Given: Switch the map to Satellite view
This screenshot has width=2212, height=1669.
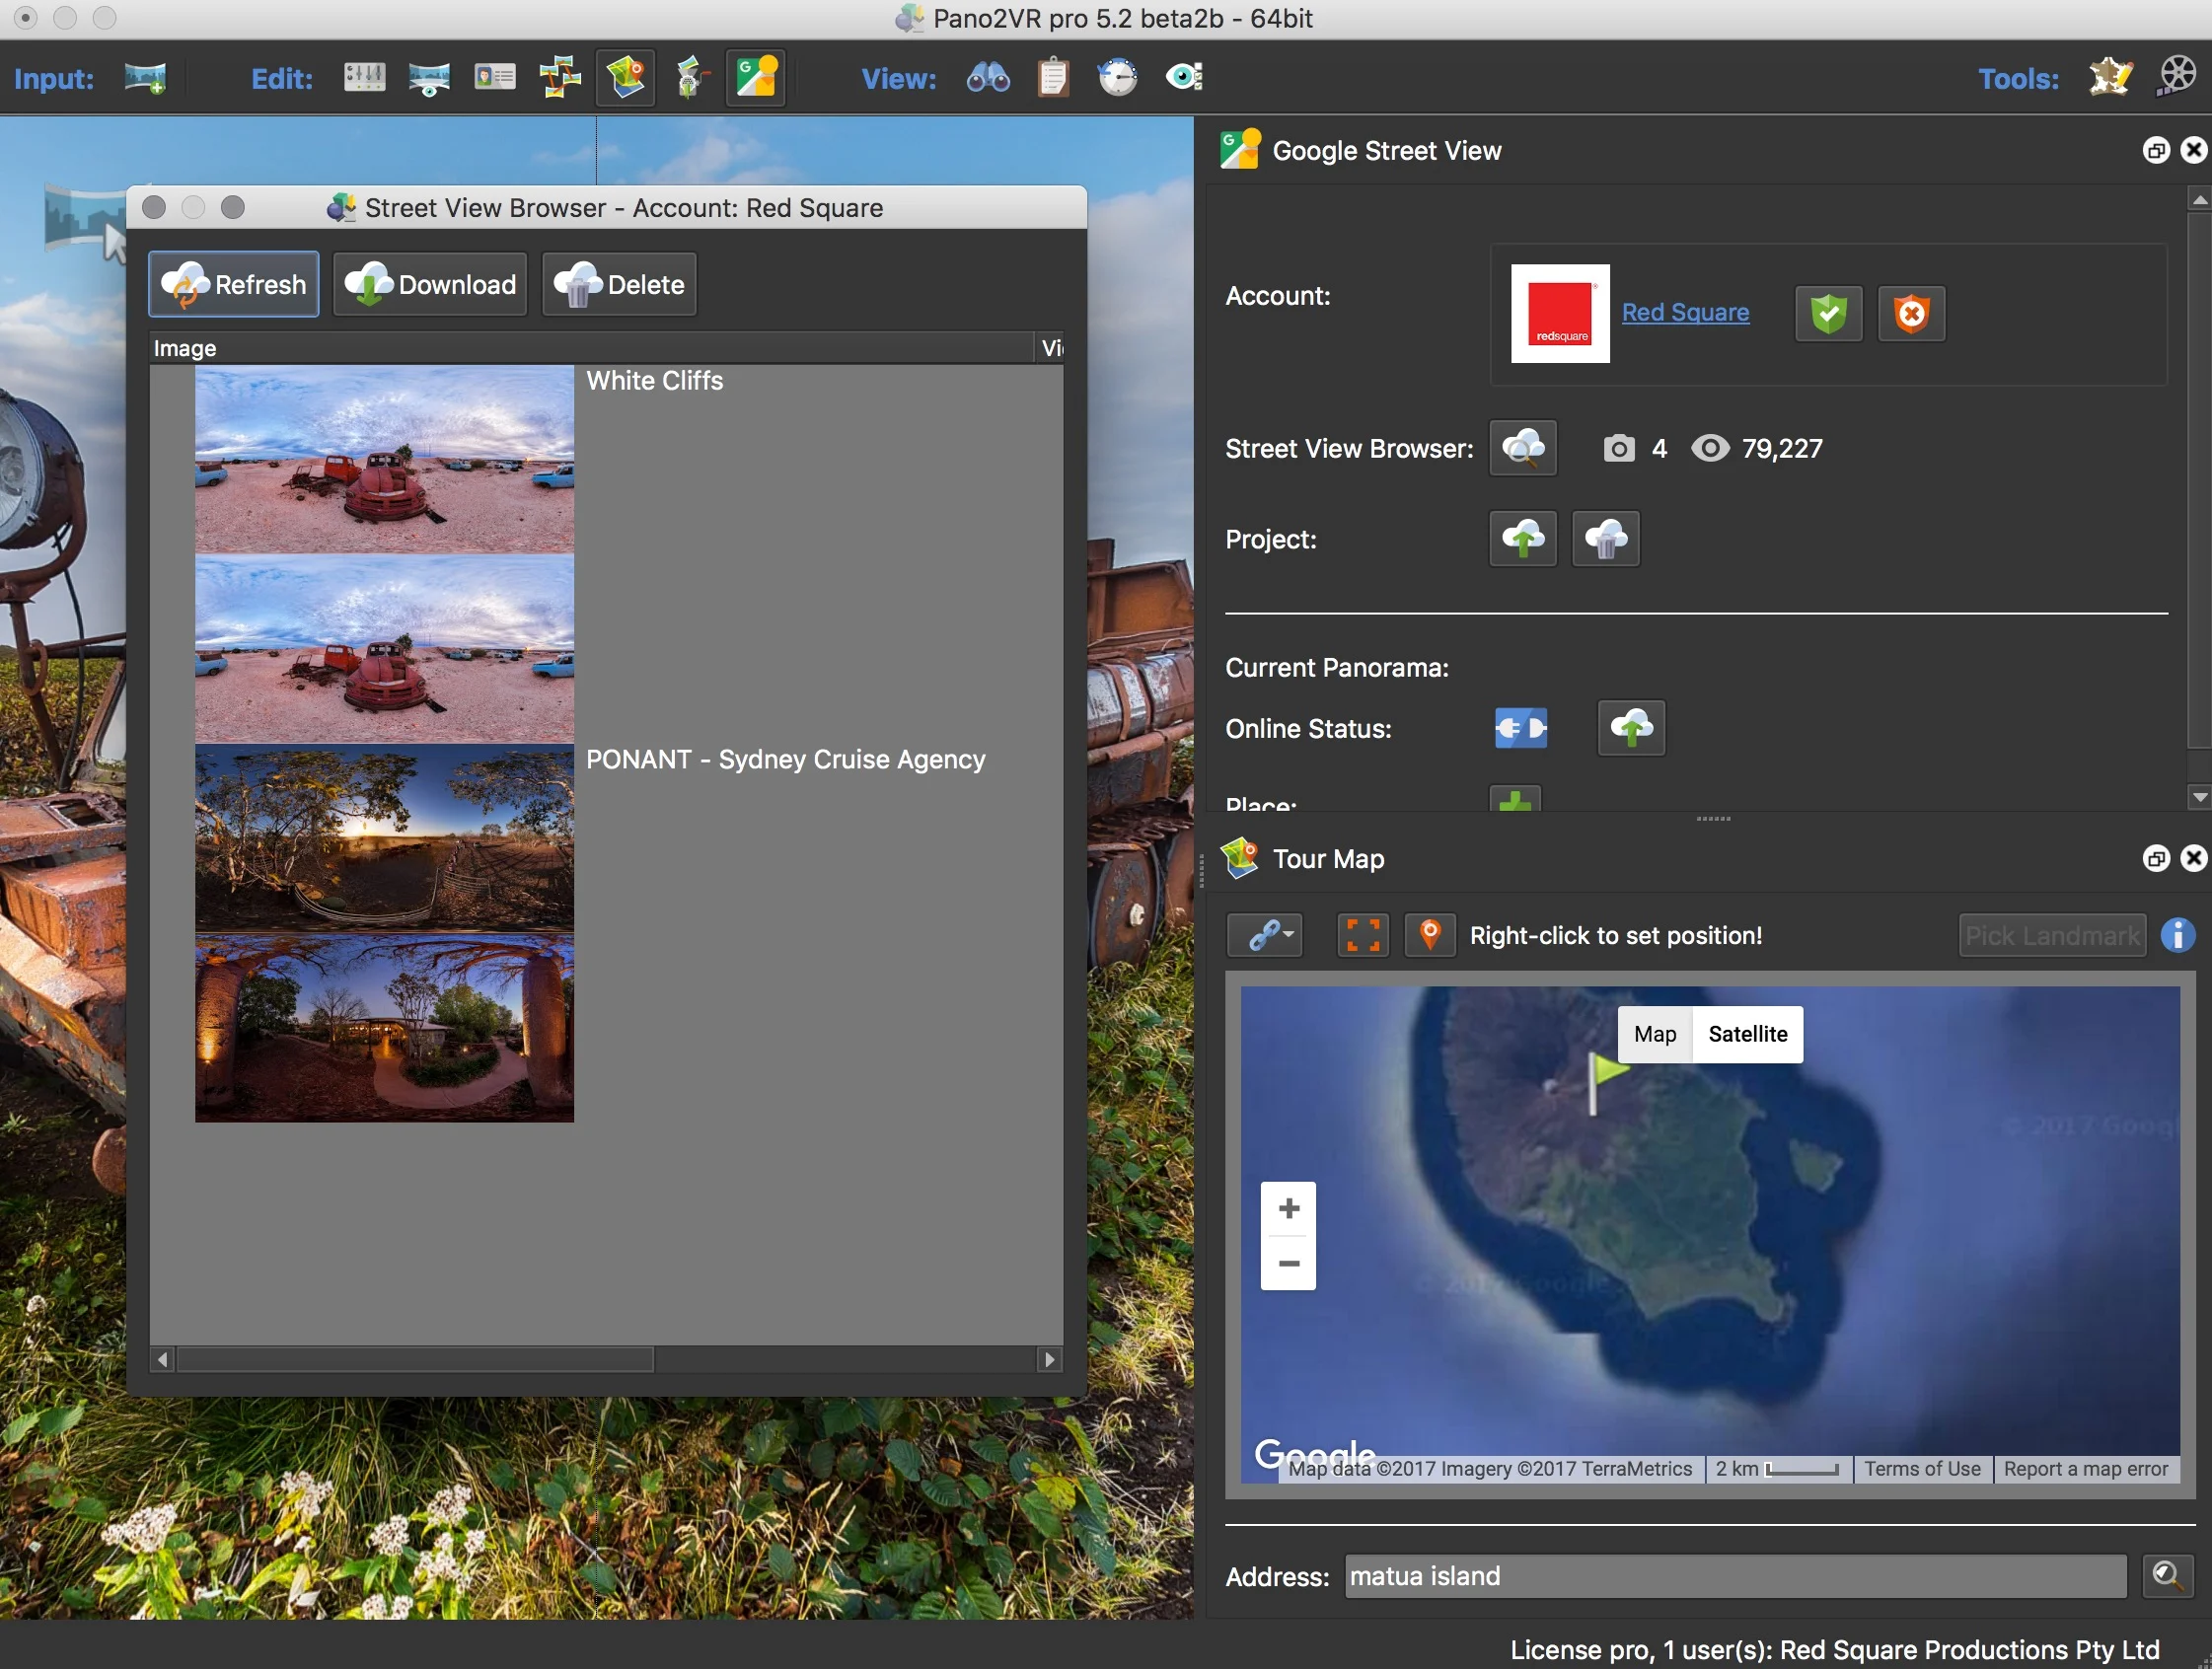Looking at the screenshot, I should pyautogui.click(x=1747, y=1034).
